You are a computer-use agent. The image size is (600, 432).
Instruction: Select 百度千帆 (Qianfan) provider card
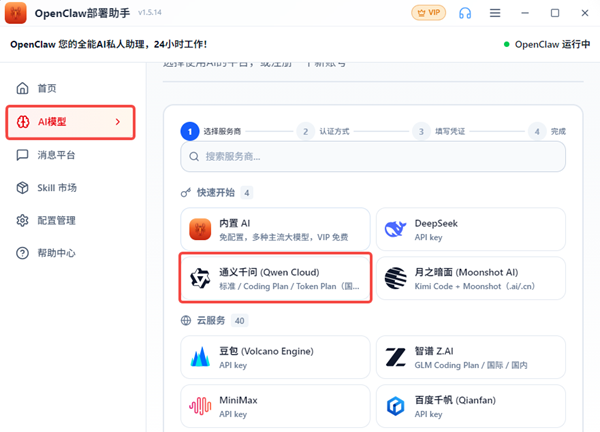471,406
